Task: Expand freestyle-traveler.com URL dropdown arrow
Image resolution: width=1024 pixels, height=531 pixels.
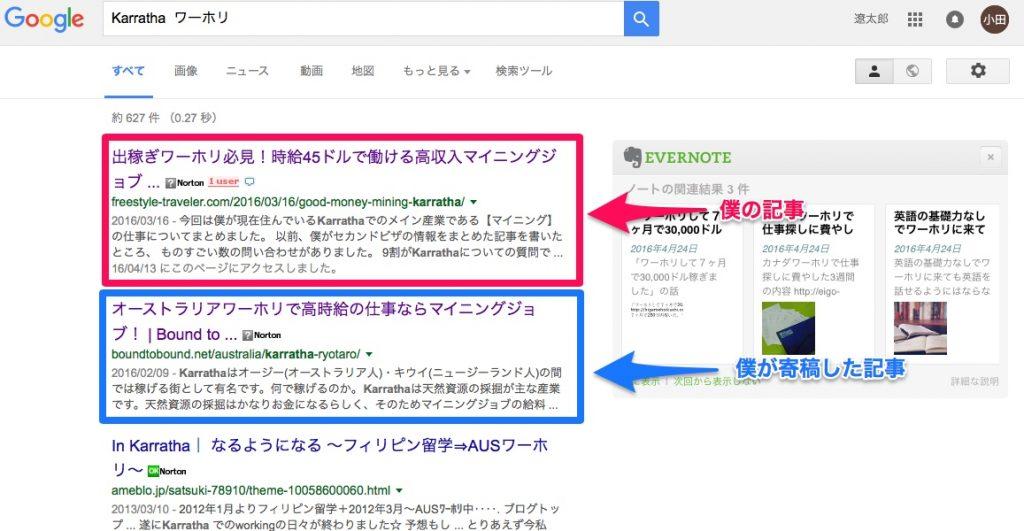Action: coord(473,202)
